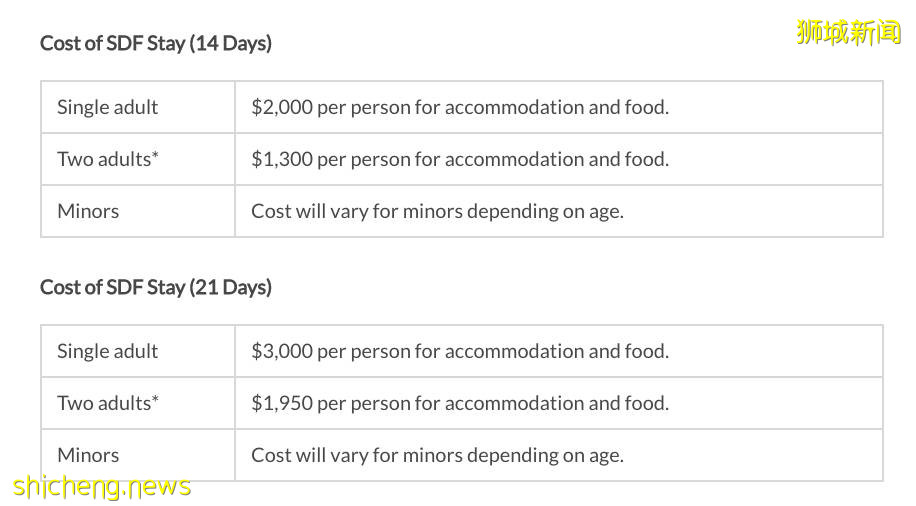Click the $1,950 per person cost cell

click(x=460, y=403)
